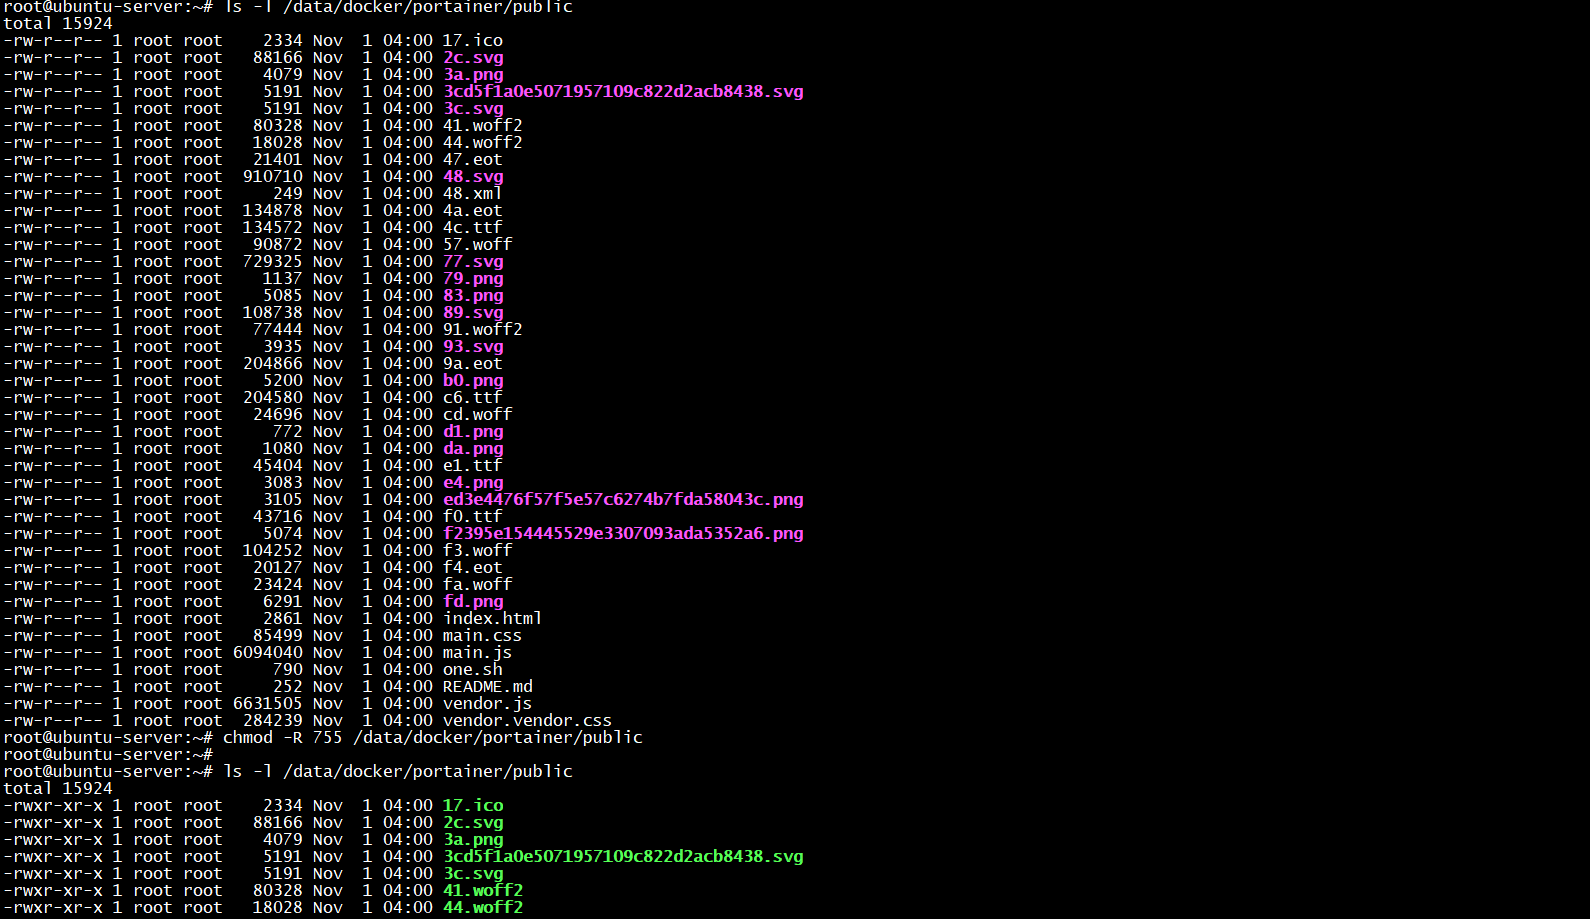1590x919 pixels.
Task: Click the file name one.sh
Action: click(473, 669)
